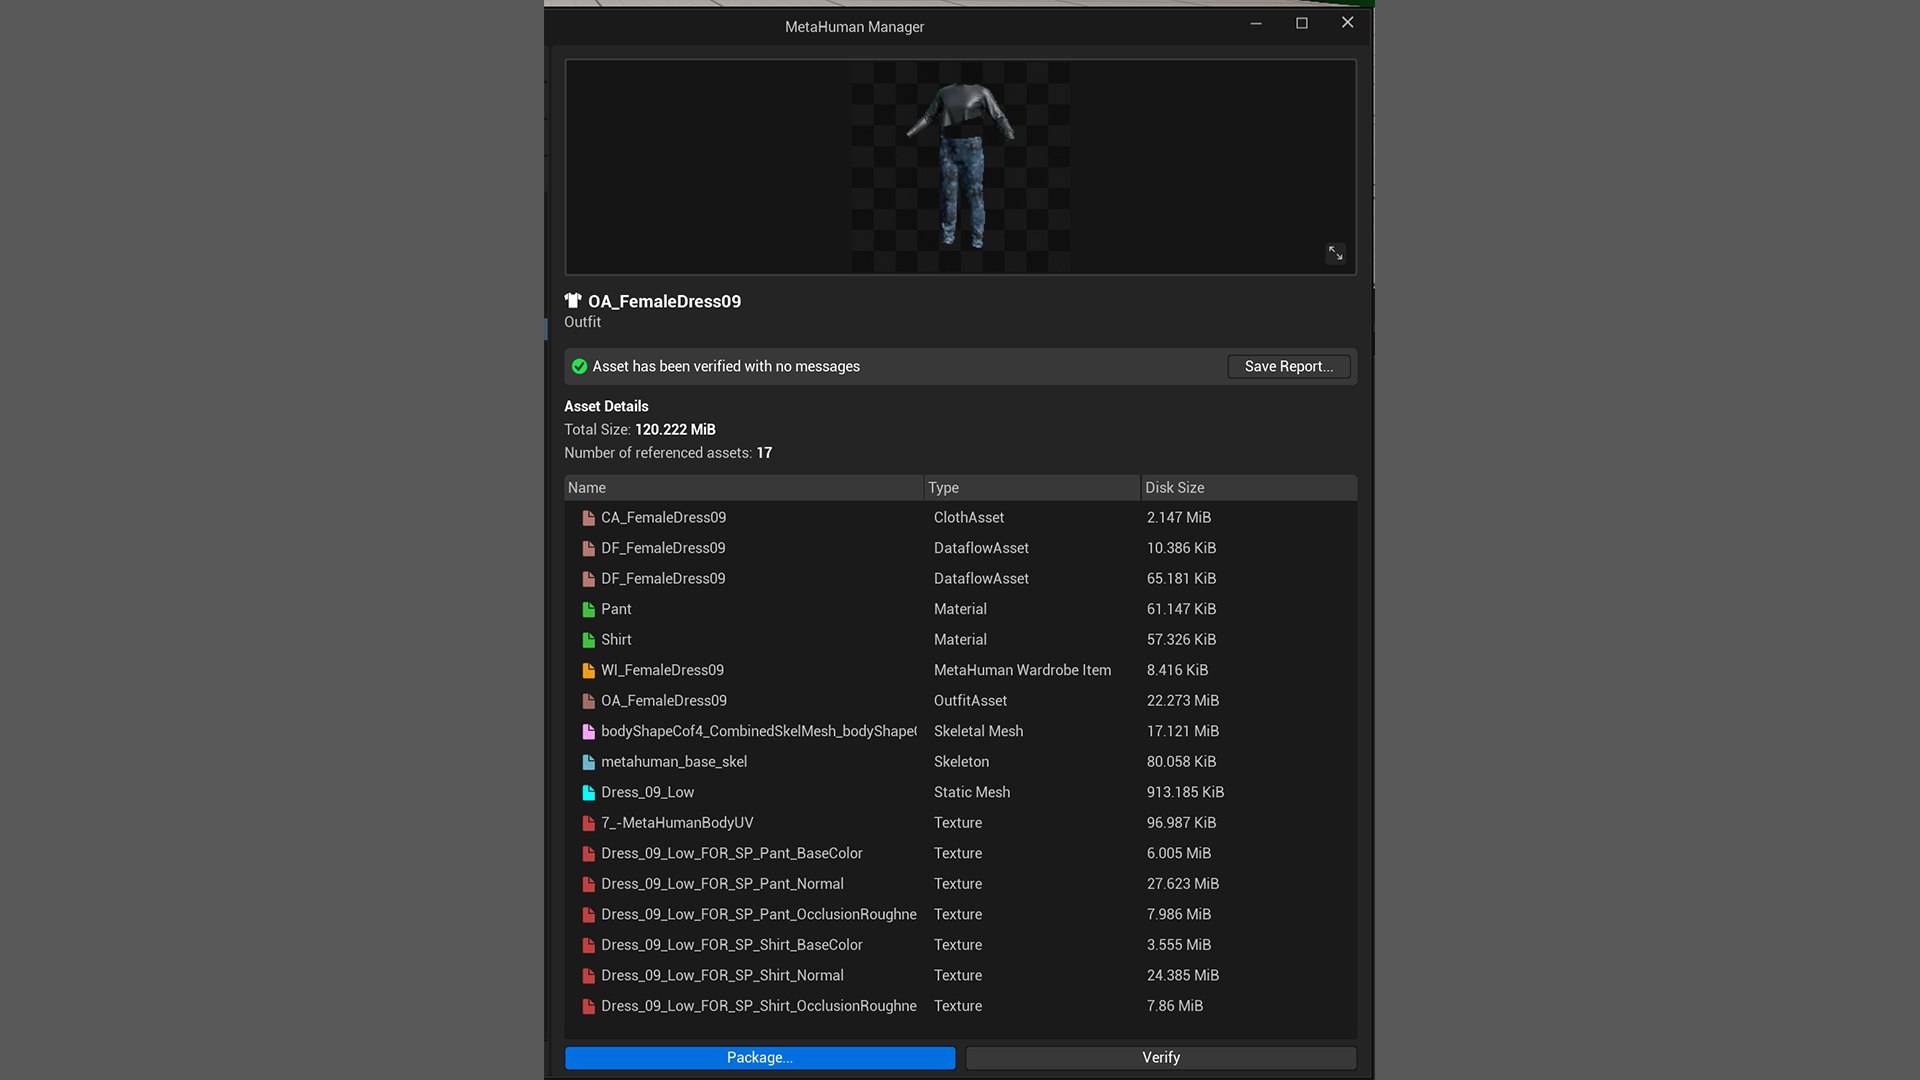Click the metahuman_base_skel file icon
The height and width of the screenshot is (1080, 1920).
[x=588, y=762]
